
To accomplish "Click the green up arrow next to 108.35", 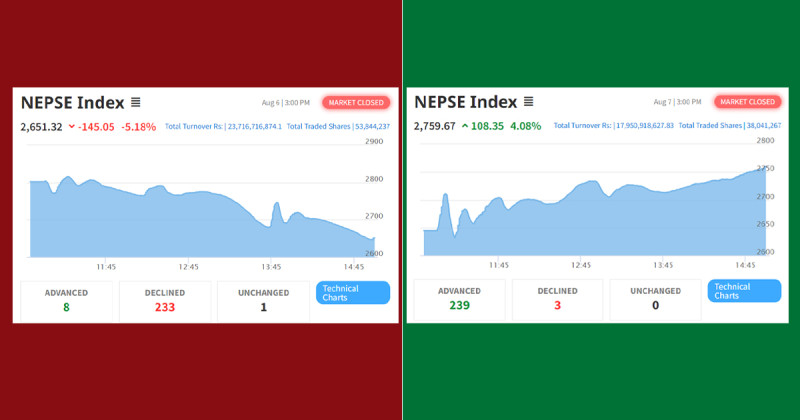I will 465,127.
